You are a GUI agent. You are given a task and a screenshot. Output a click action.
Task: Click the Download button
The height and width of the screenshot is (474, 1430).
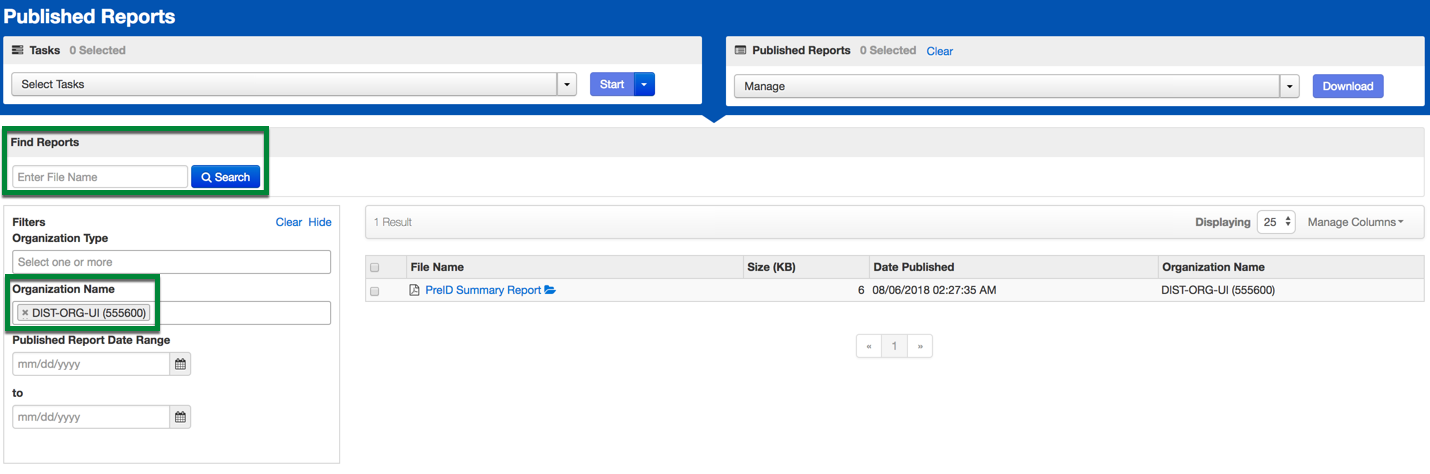pos(1347,87)
